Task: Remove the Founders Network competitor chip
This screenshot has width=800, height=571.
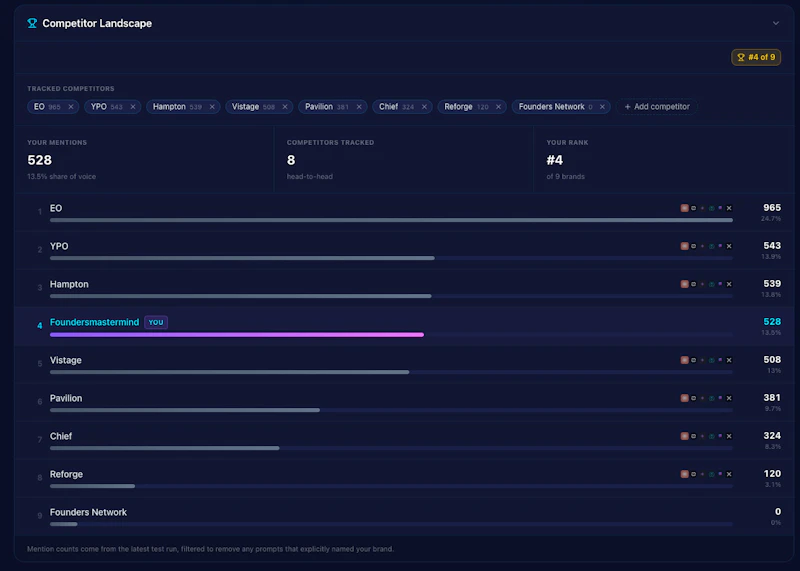Action: pos(602,107)
